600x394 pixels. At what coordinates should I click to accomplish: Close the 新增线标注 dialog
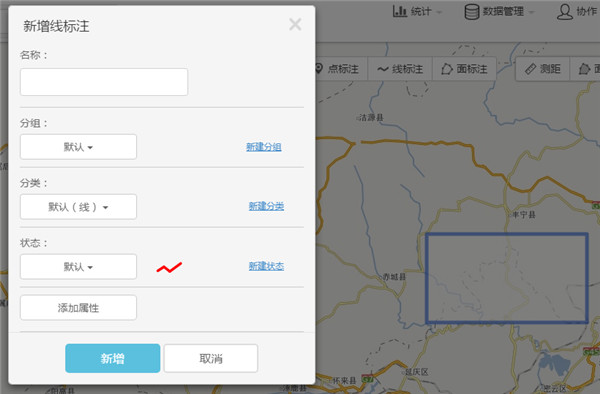(x=295, y=24)
